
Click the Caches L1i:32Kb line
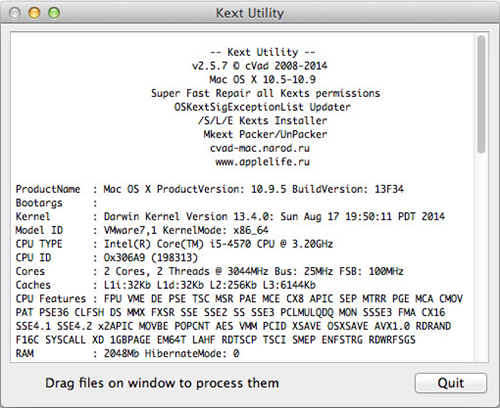pyautogui.click(x=165, y=285)
